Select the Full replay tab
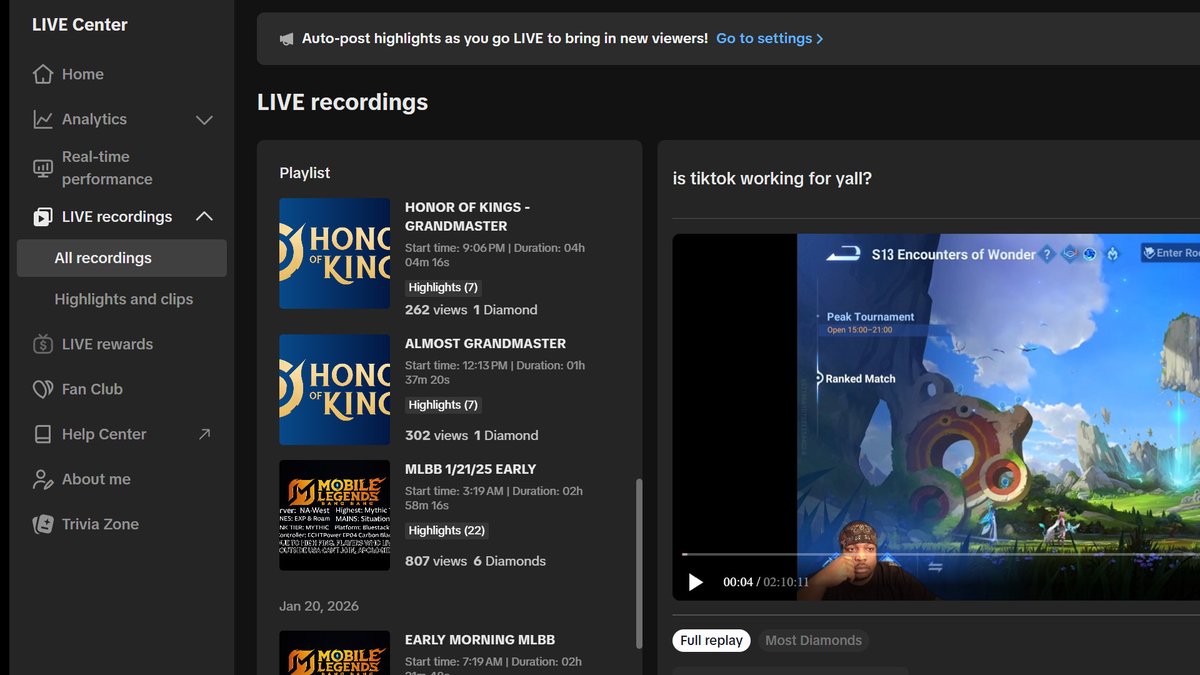The height and width of the screenshot is (675, 1200). click(711, 640)
